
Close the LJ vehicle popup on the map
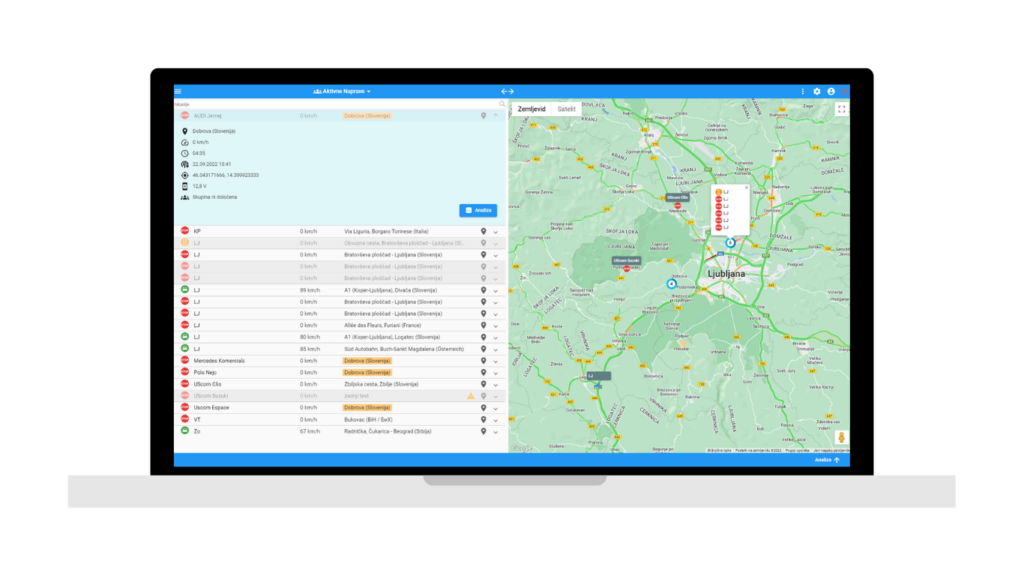[x=746, y=187]
